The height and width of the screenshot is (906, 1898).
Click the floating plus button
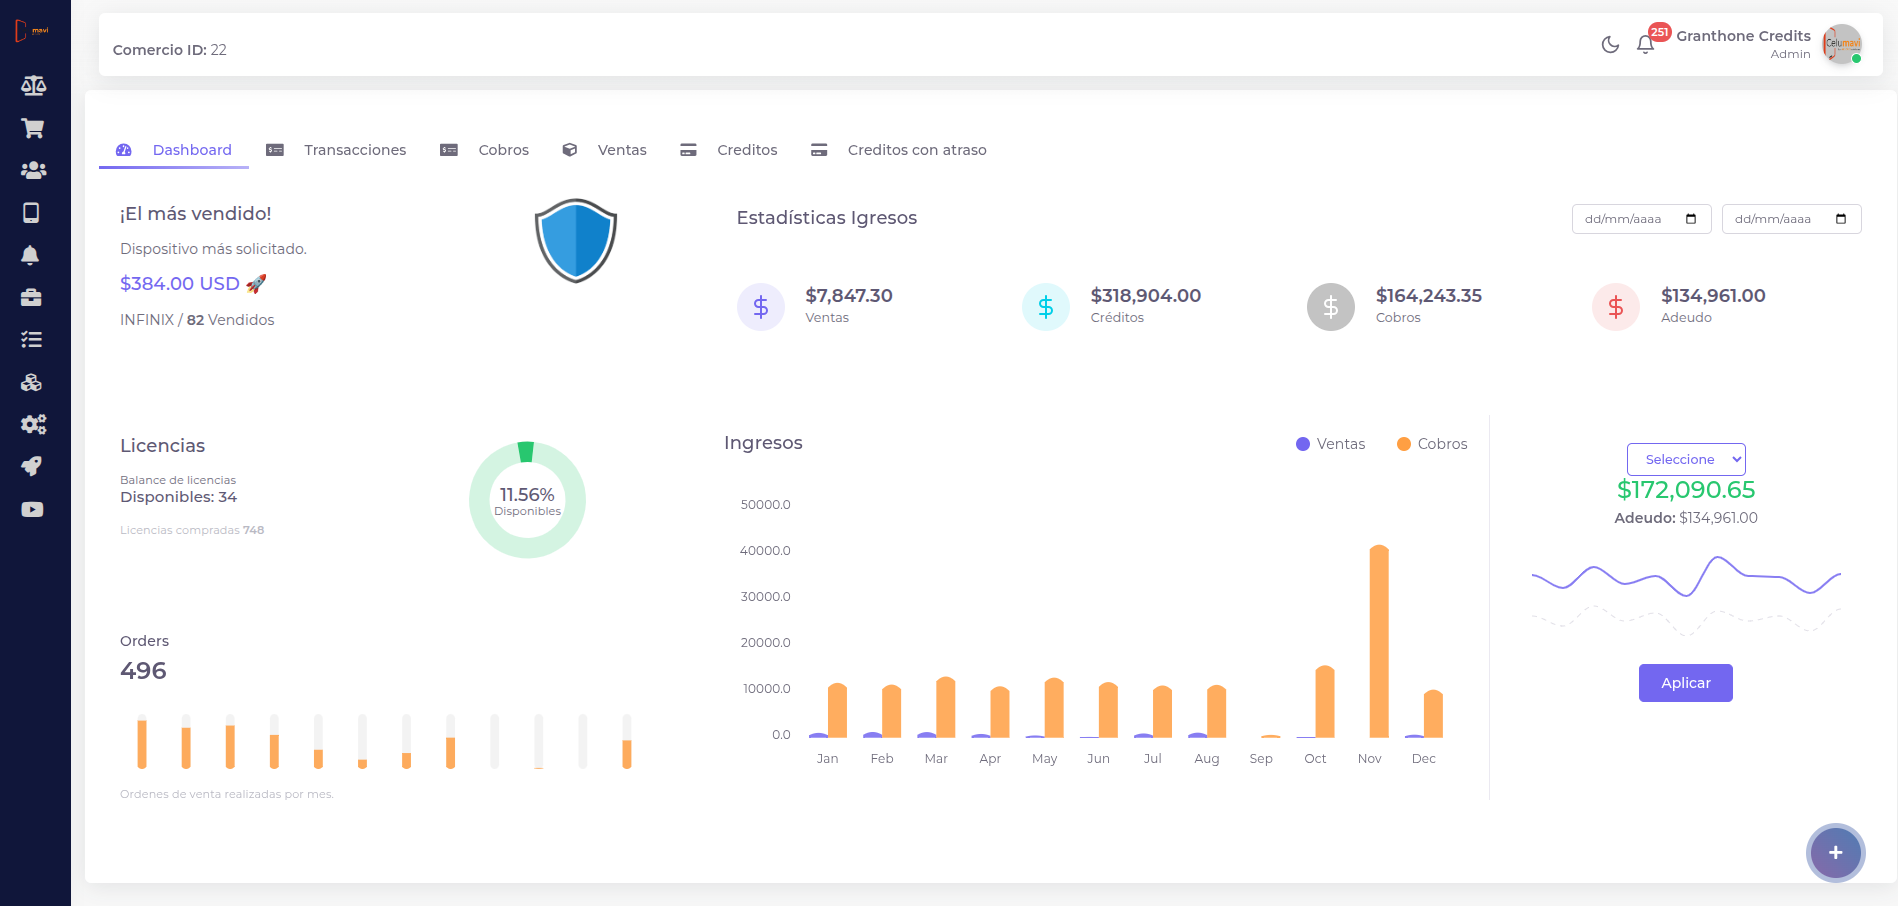point(1835,853)
